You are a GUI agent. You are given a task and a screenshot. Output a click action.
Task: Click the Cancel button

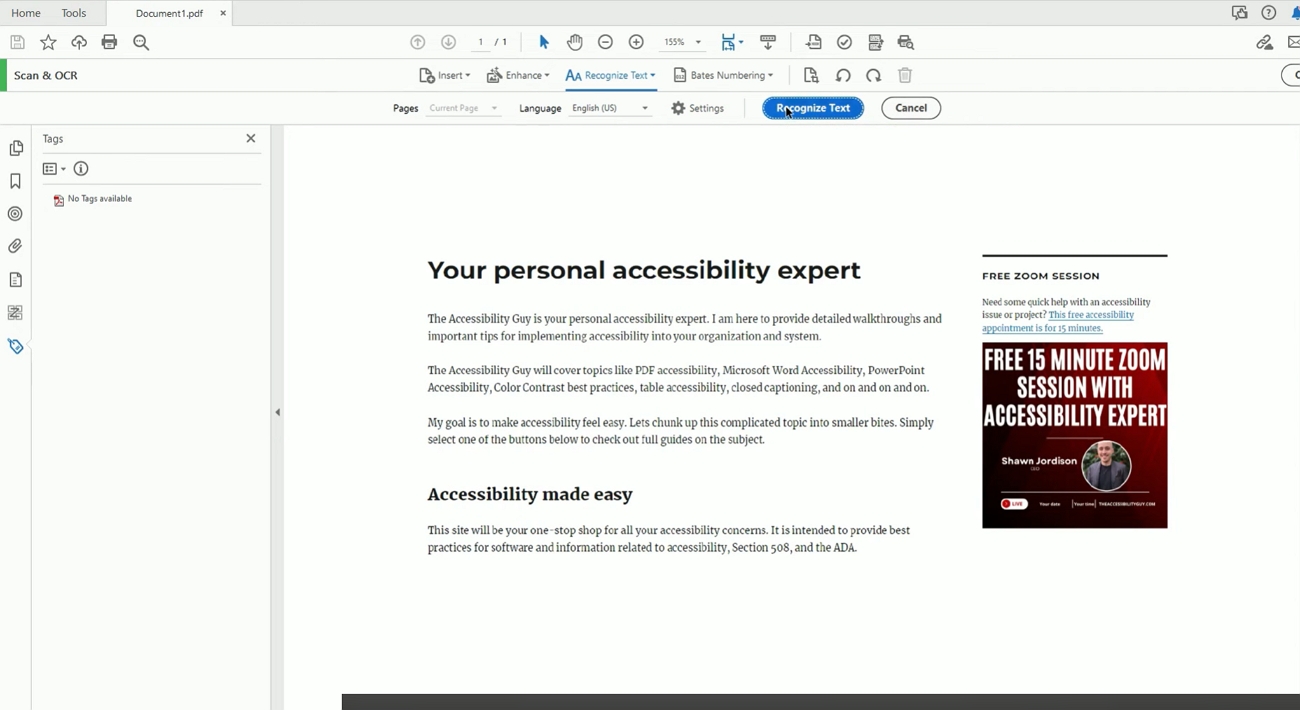coord(911,108)
